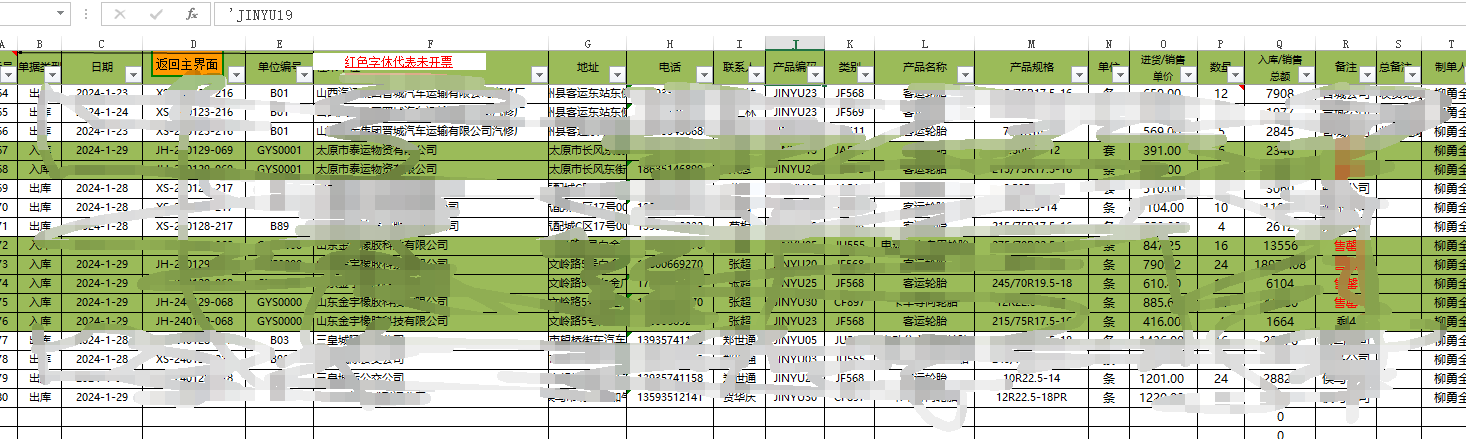This screenshot has height=439, width=1466.
Task: Select column F header
Action: [x=430, y=43]
